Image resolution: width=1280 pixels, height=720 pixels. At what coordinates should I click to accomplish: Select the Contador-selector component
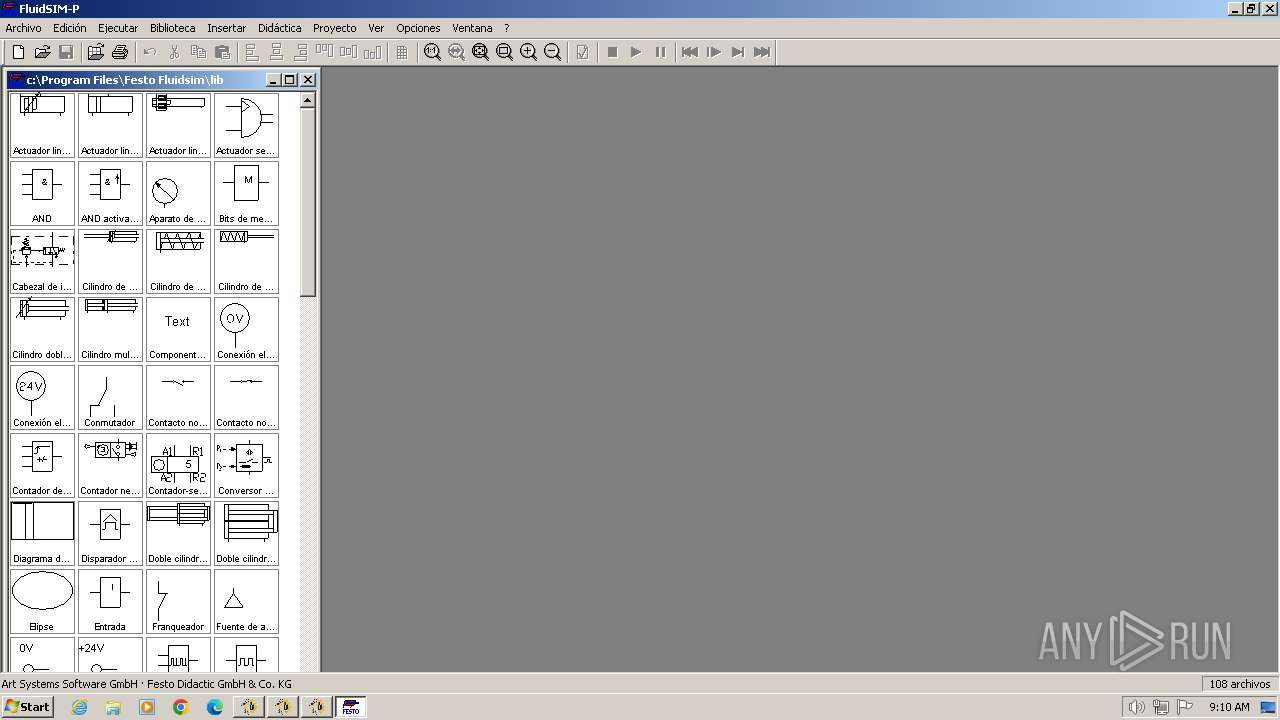178,466
